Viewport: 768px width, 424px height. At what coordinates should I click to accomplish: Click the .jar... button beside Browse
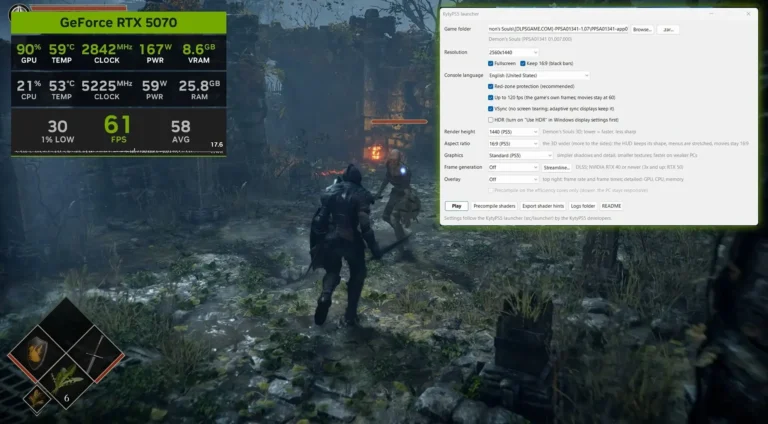pyautogui.click(x=668, y=29)
